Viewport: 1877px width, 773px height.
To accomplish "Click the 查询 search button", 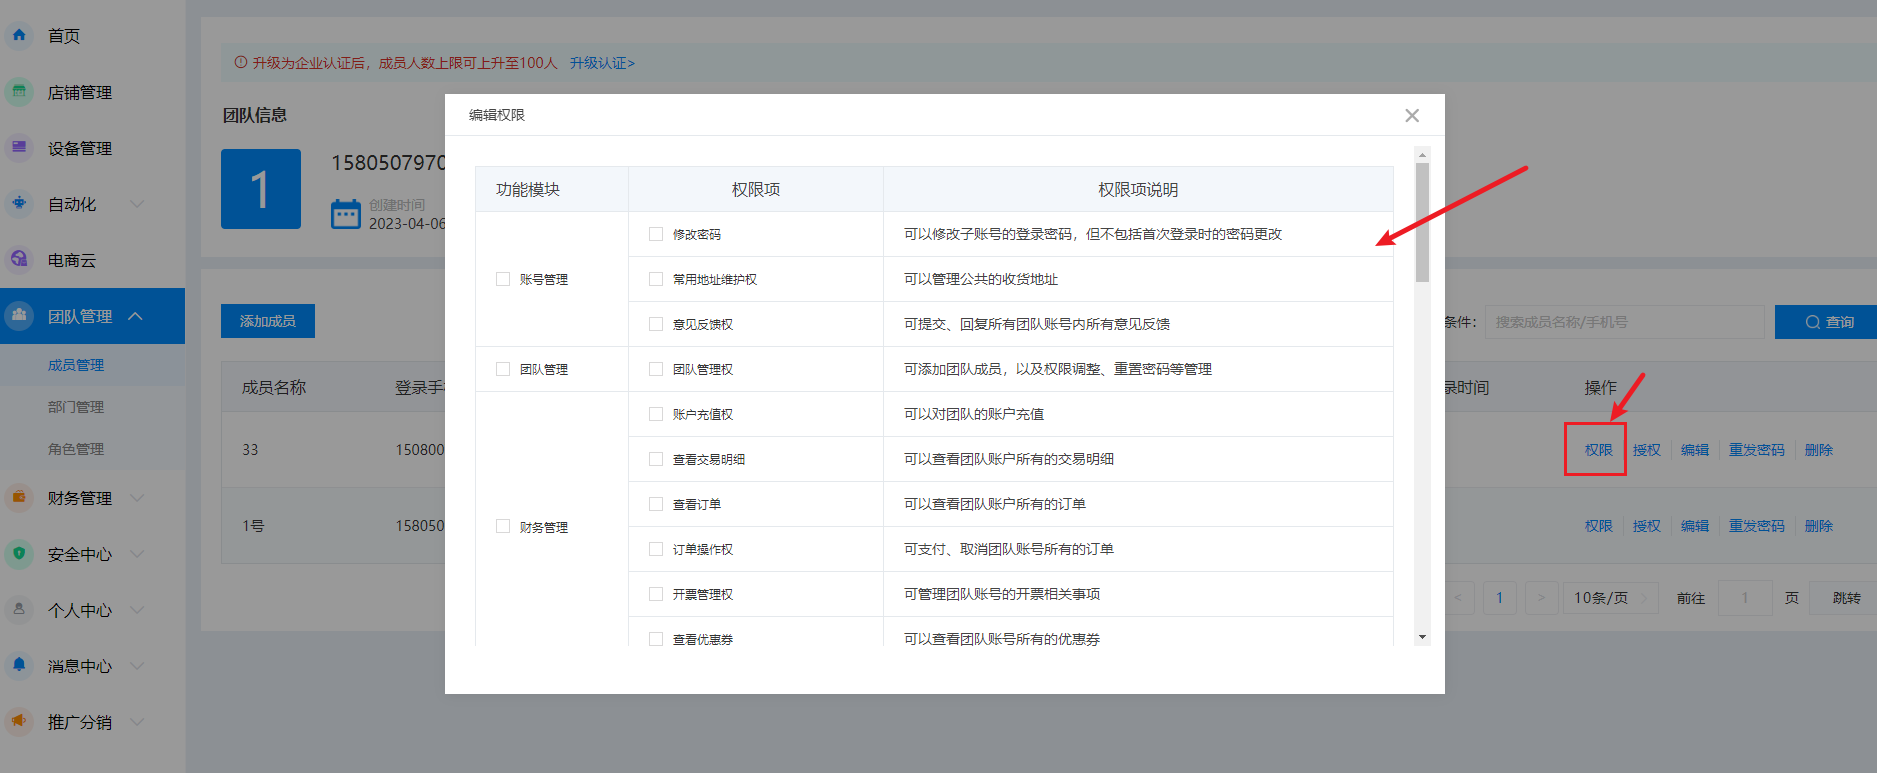I will [x=1826, y=322].
